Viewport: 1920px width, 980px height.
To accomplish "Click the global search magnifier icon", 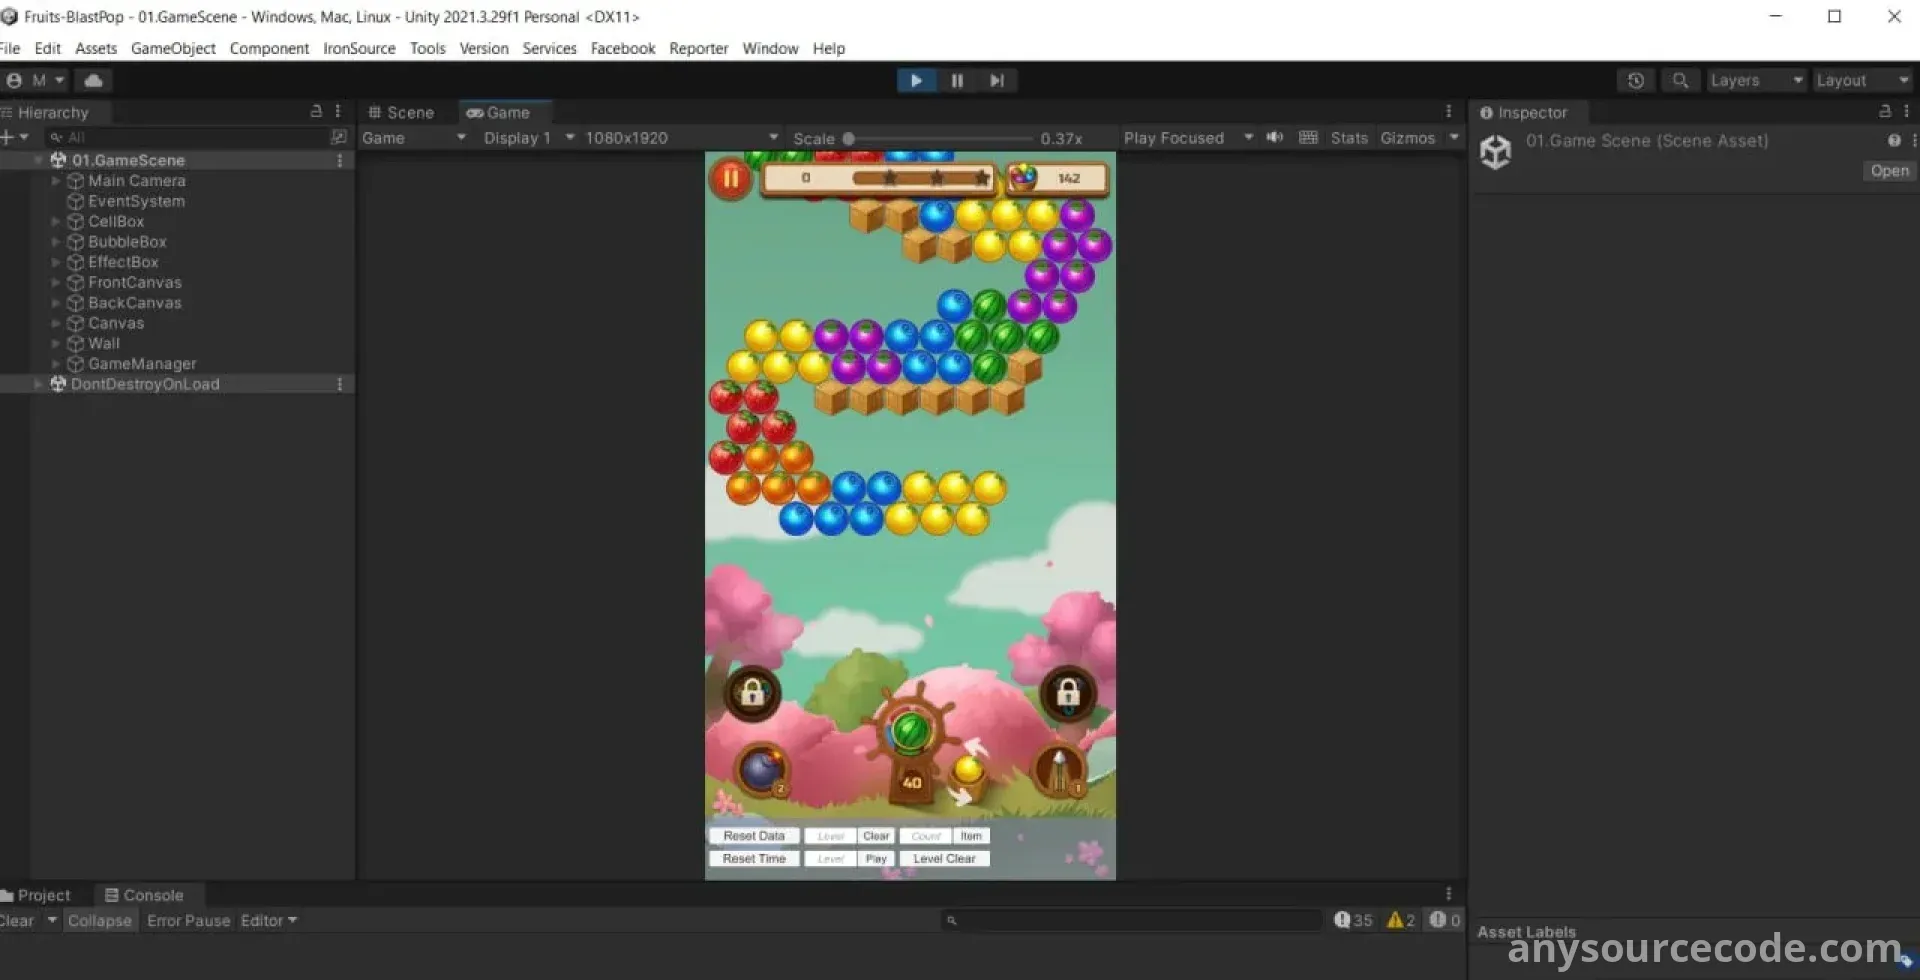I will tap(1680, 81).
